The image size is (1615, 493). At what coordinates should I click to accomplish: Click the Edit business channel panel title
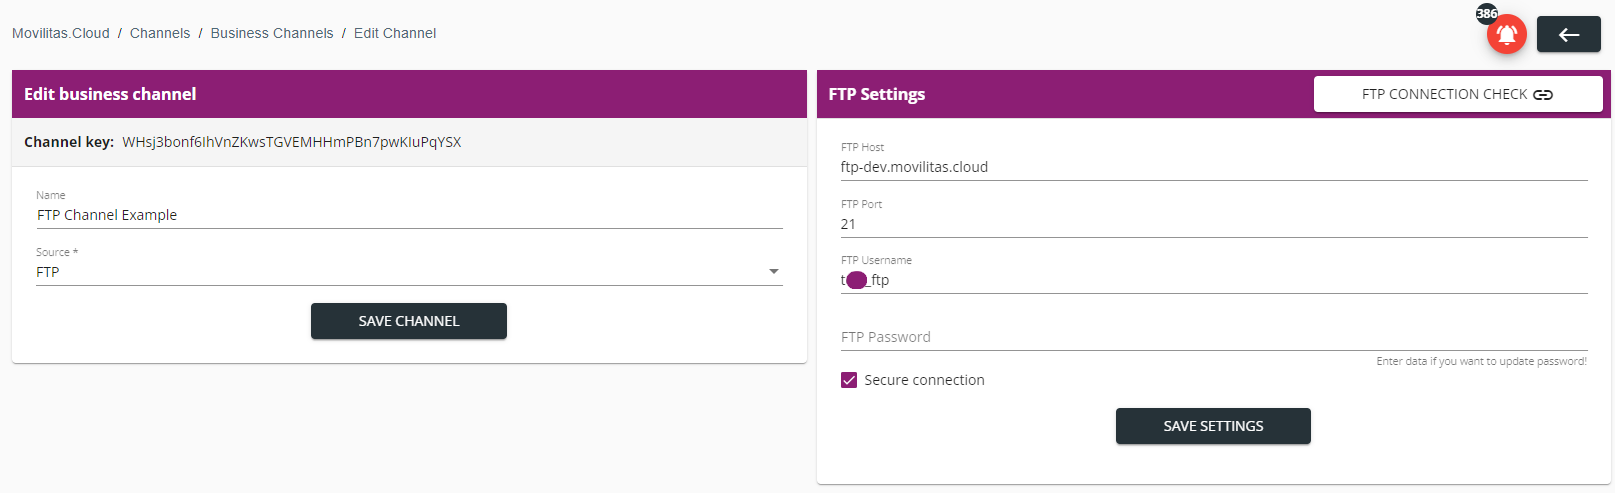[110, 94]
